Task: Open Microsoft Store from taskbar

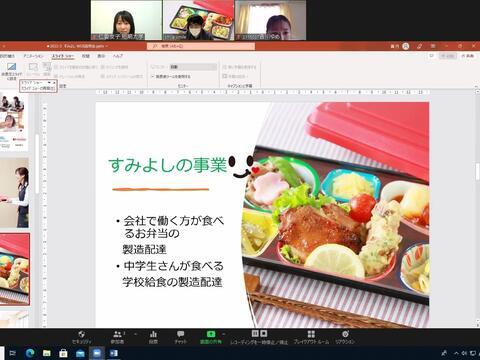Action: pyautogui.click(x=63, y=353)
